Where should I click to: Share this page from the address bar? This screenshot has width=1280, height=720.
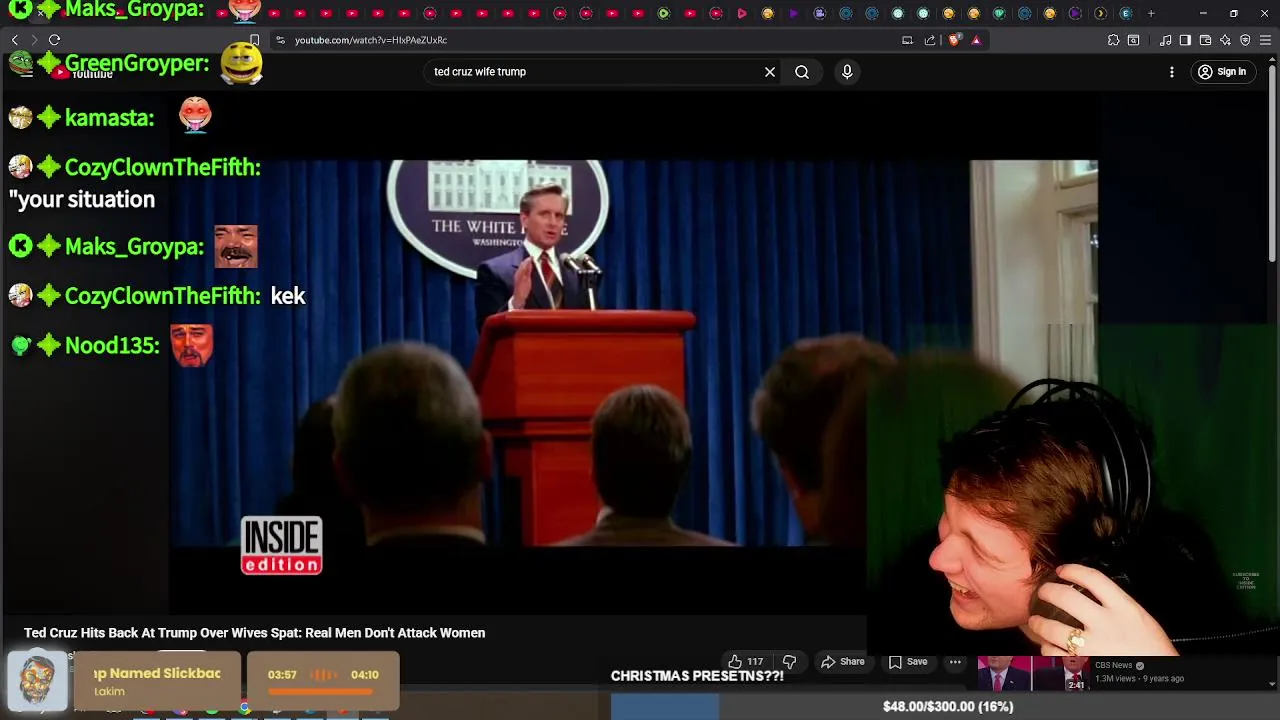pos(930,40)
